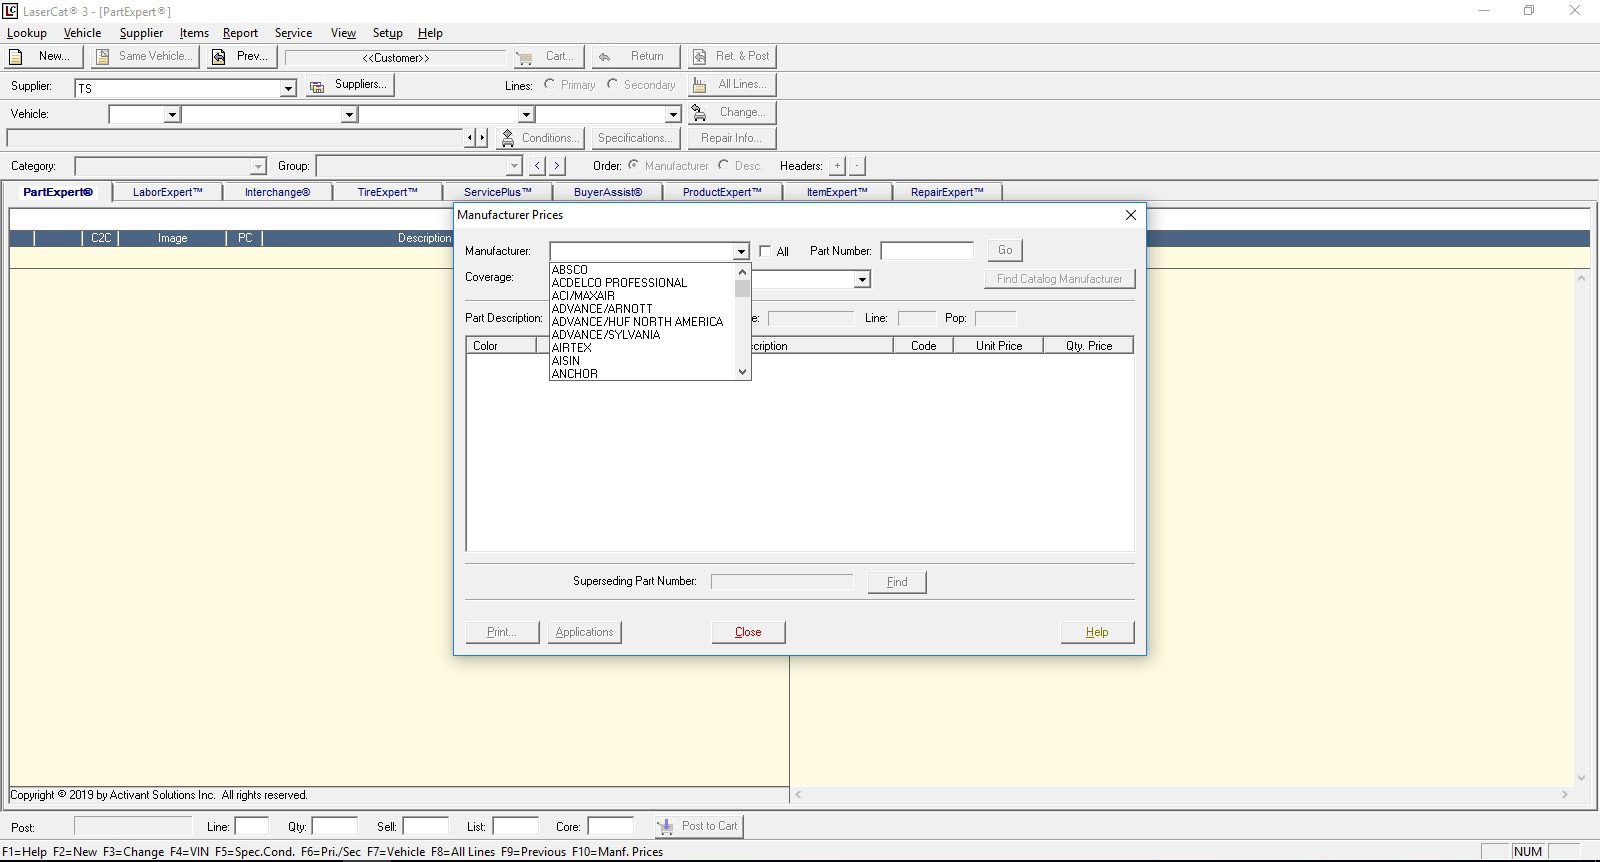Expand the third Vehicle dropdown
Screen dimensions: 1600x862
coord(525,115)
